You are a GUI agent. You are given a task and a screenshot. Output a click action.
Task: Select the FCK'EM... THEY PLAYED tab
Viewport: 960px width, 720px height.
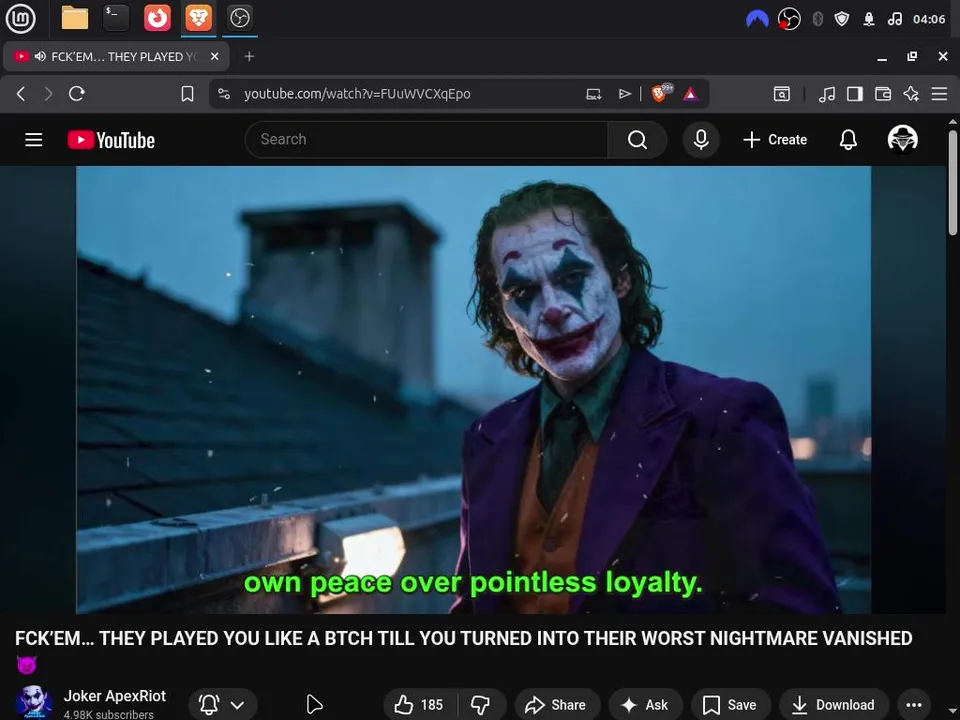pyautogui.click(x=118, y=56)
